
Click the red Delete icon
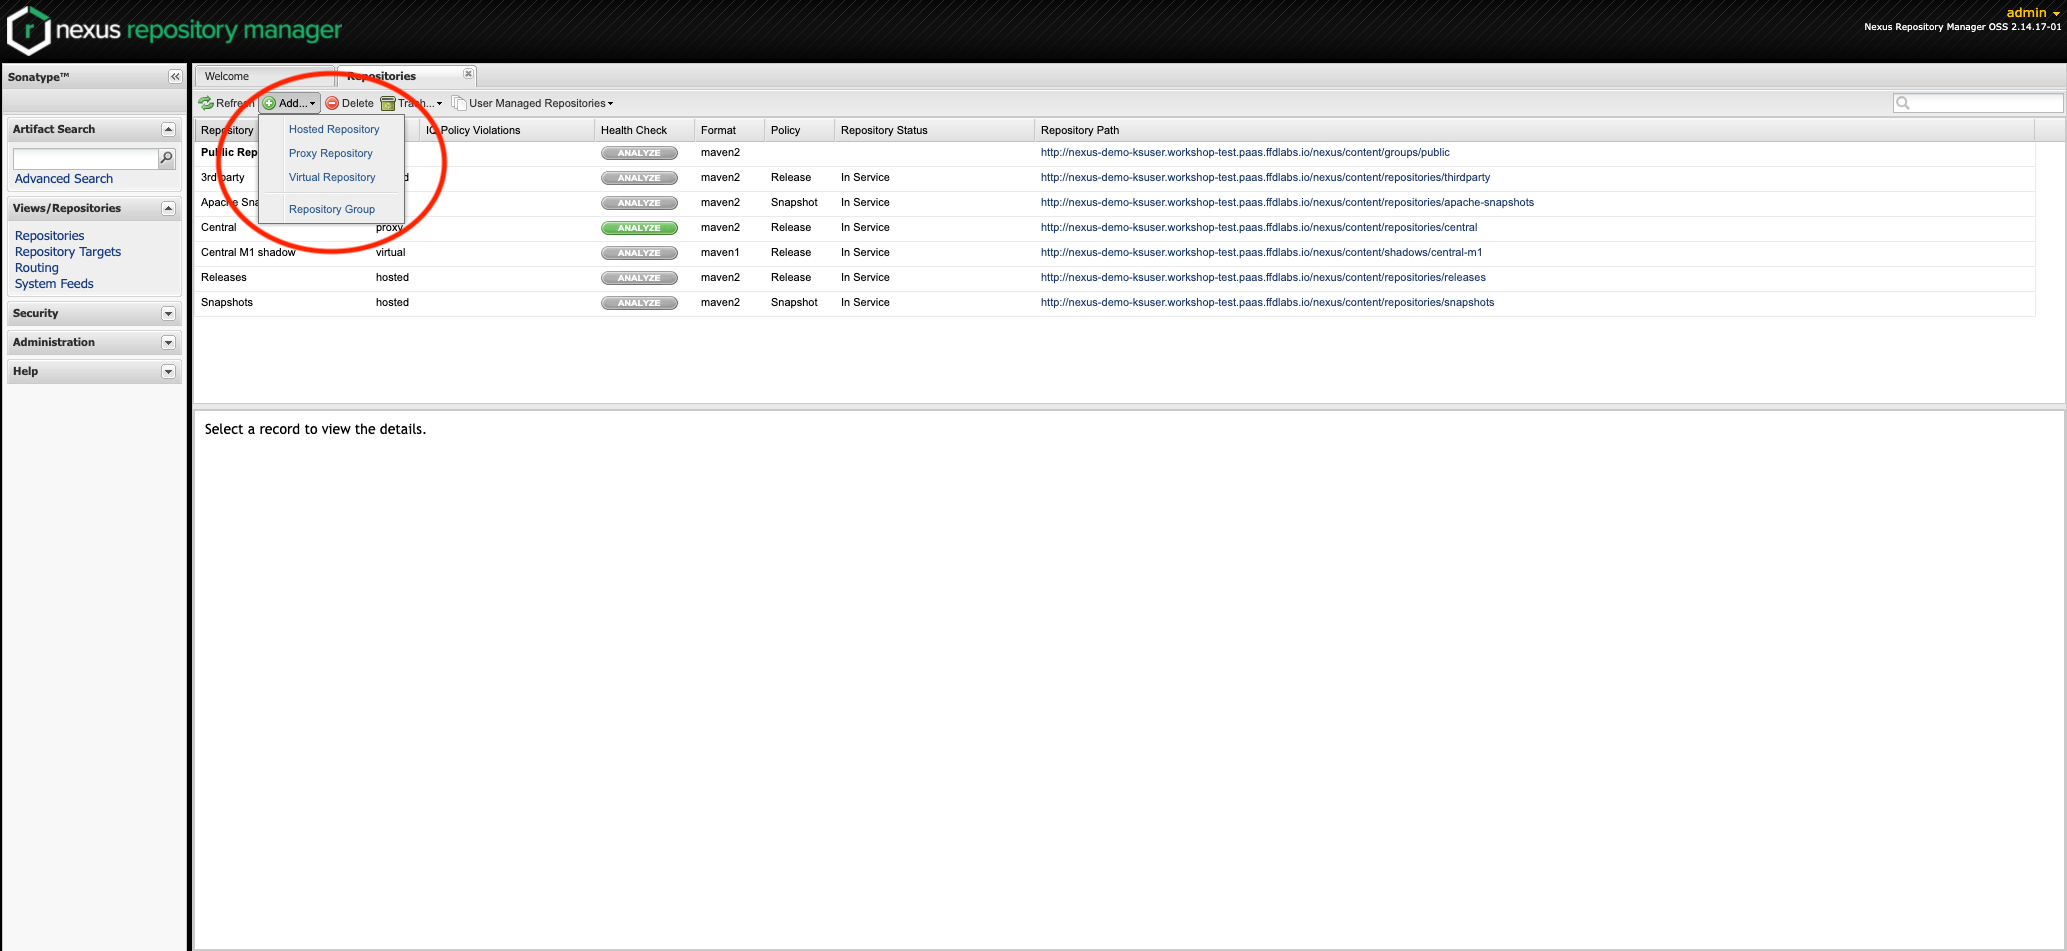pyautogui.click(x=332, y=103)
